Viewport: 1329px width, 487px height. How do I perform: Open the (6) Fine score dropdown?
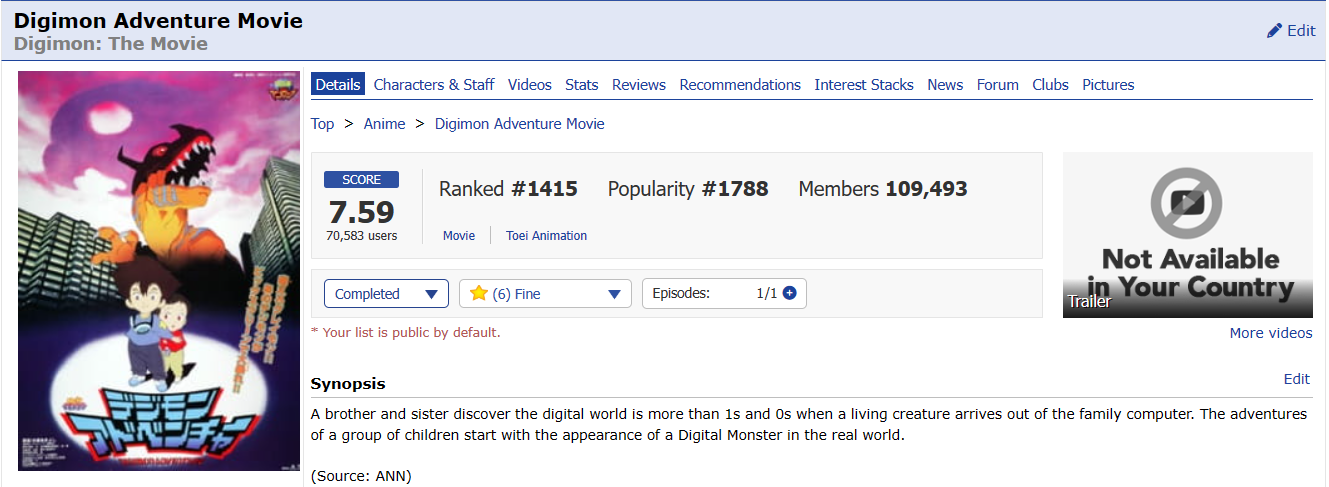[545, 294]
